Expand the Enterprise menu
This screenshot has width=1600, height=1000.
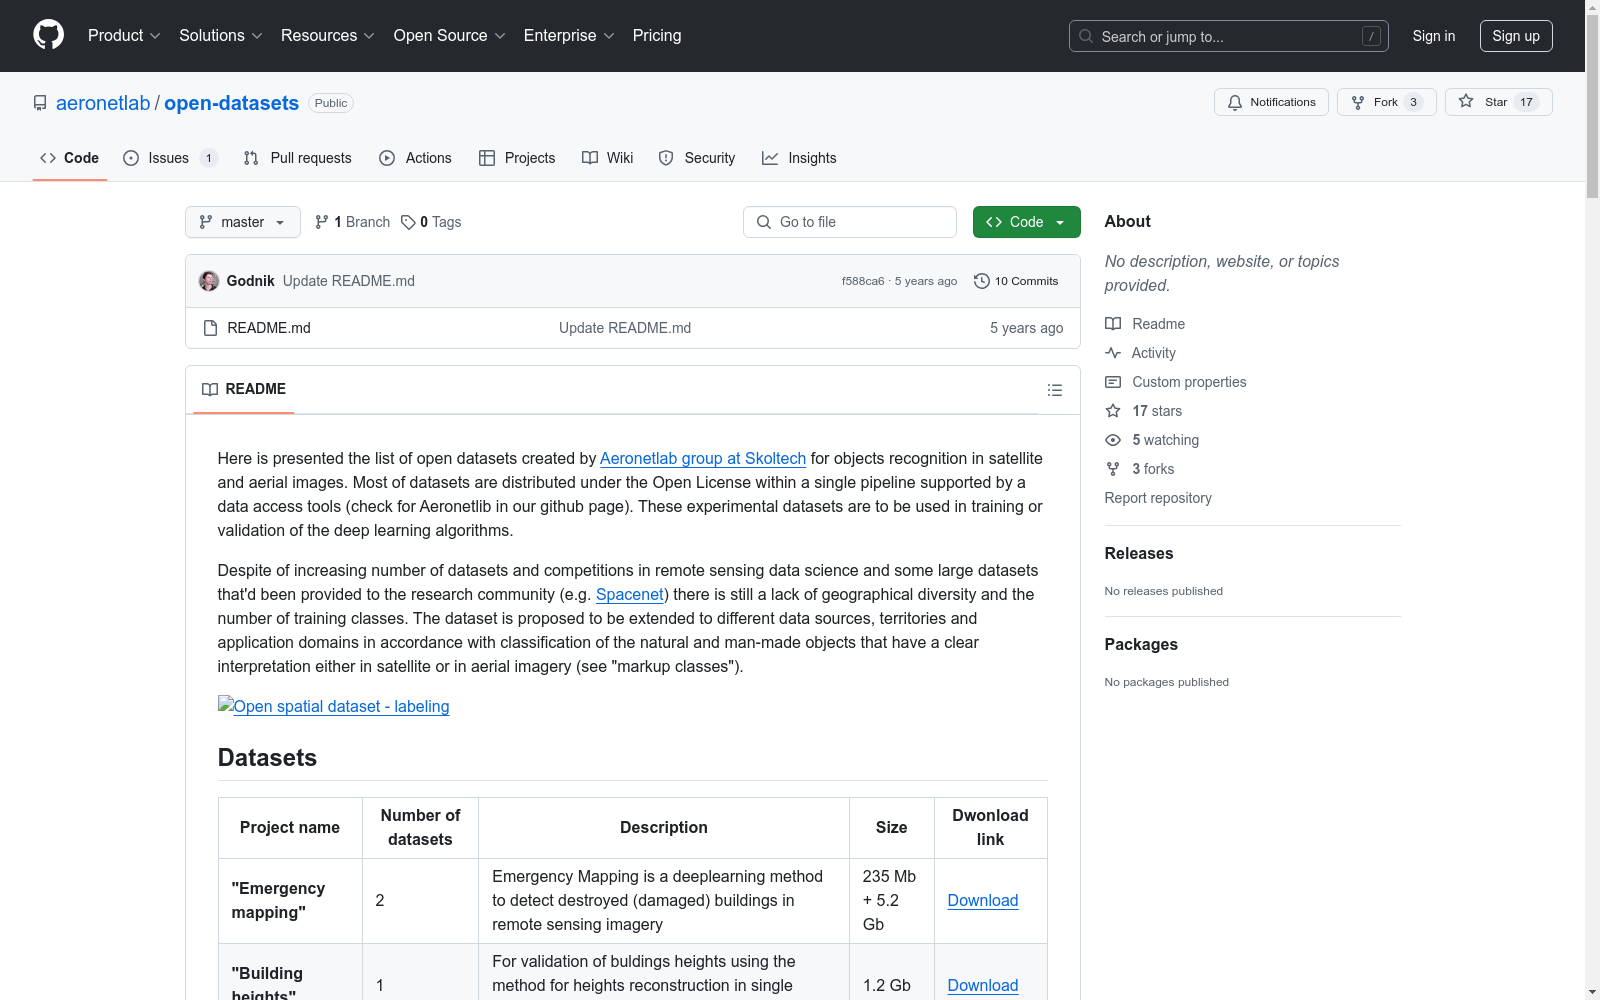tap(569, 36)
